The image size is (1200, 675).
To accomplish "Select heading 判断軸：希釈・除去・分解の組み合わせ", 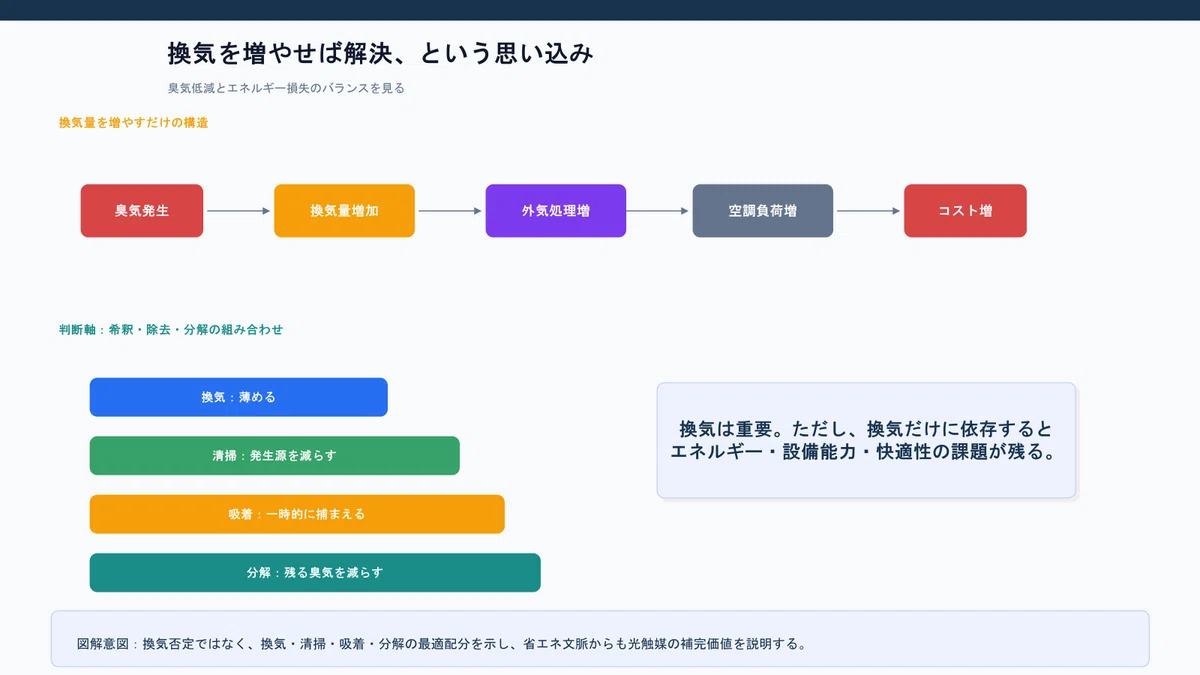I will click(171, 329).
